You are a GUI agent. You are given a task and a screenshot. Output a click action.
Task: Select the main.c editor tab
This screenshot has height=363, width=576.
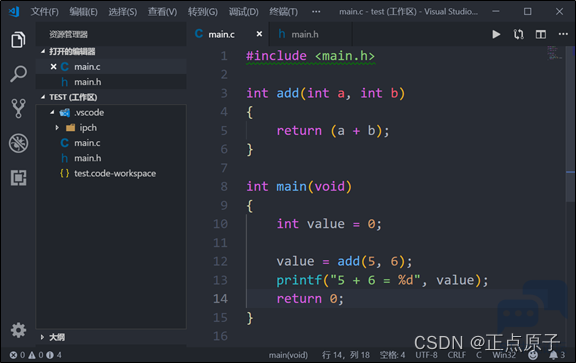click(x=228, y=34)
